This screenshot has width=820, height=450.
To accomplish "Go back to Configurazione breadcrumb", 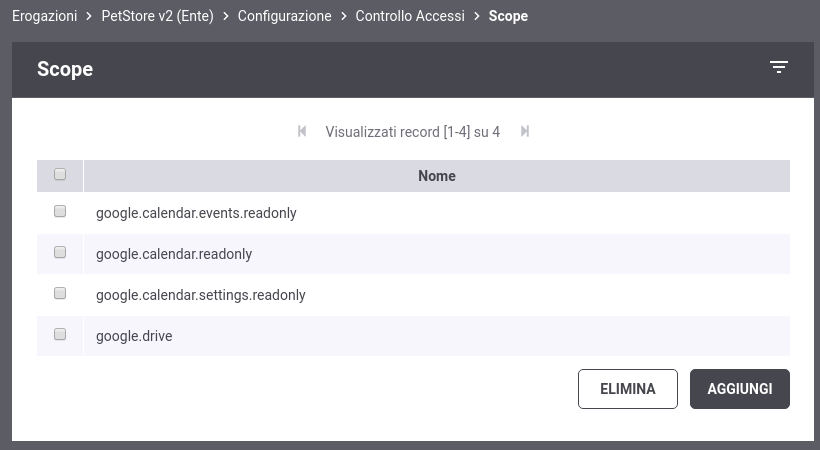I will [284, 16].
